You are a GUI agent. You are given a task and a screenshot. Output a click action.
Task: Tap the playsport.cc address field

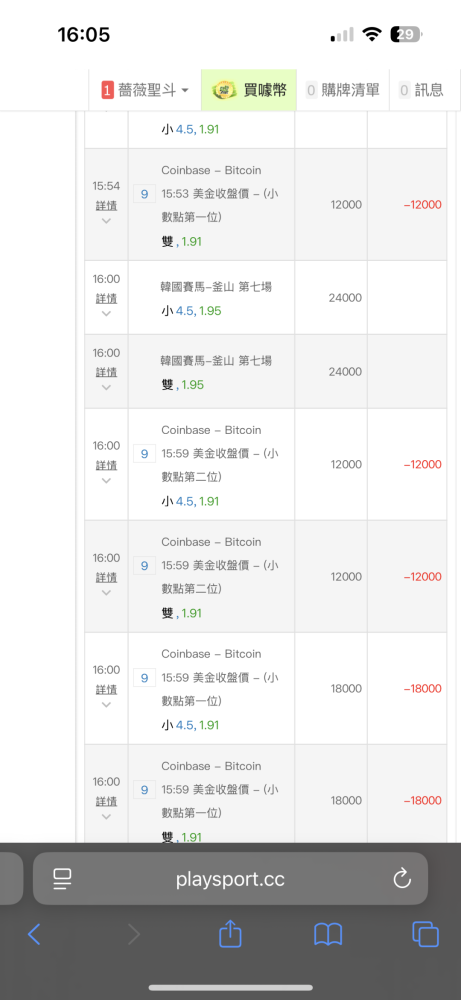[x=230, y=879]
